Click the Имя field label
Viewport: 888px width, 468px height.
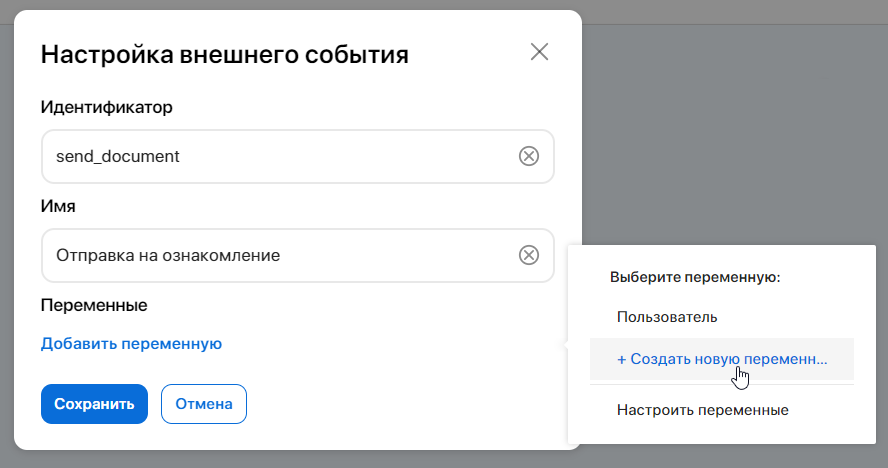[58, 206]
